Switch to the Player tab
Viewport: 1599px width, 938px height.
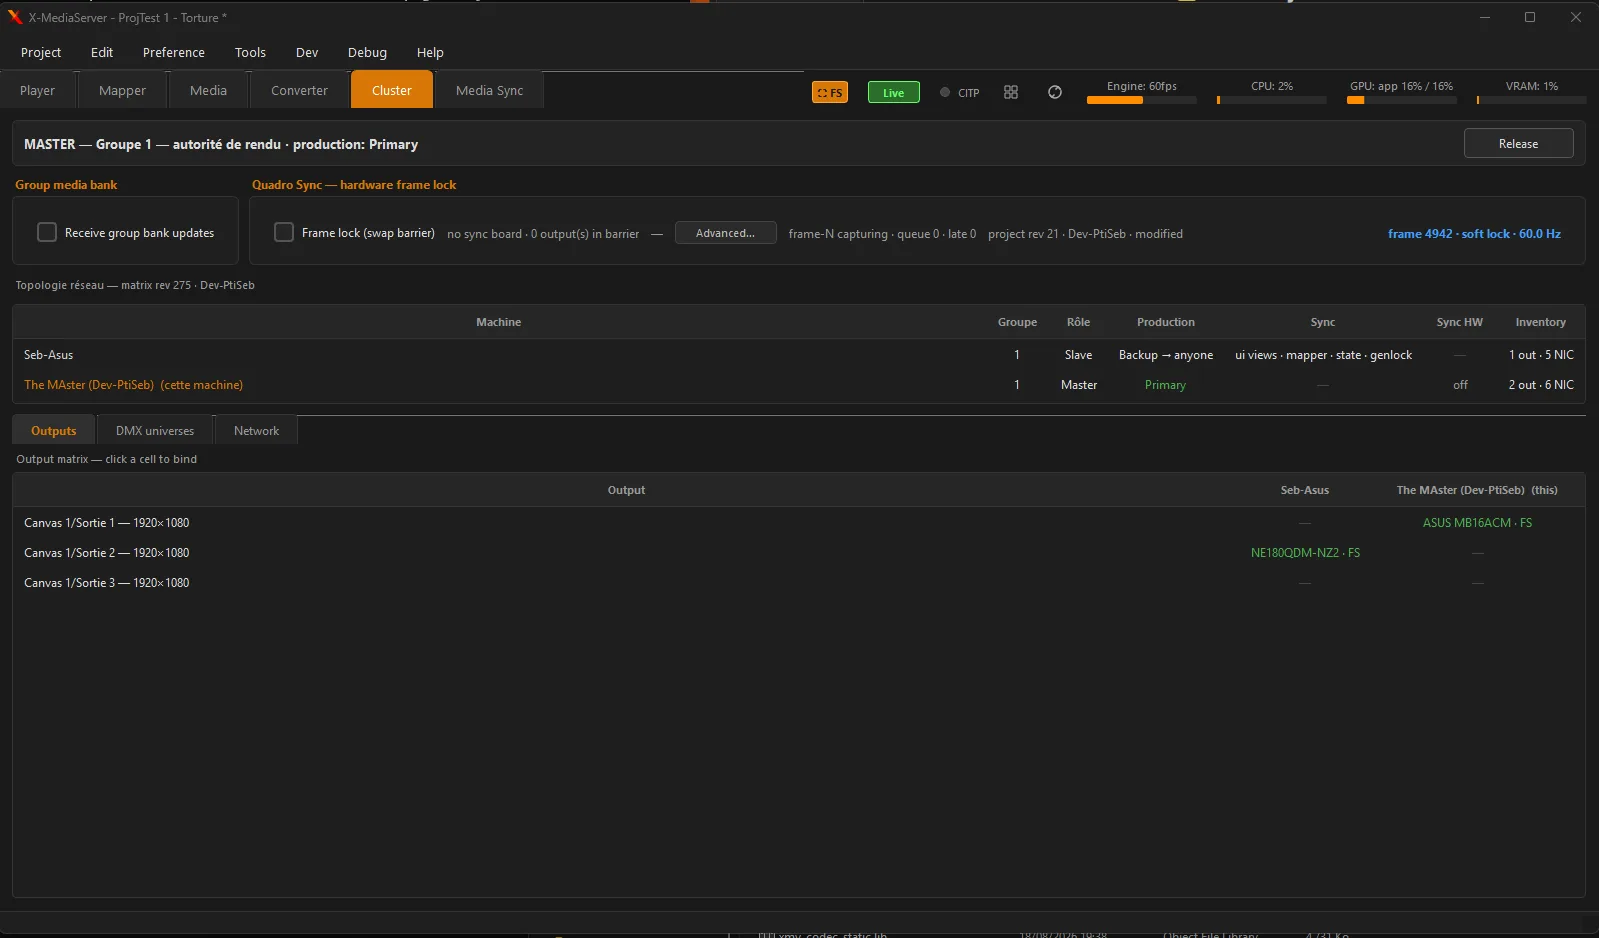37,90
